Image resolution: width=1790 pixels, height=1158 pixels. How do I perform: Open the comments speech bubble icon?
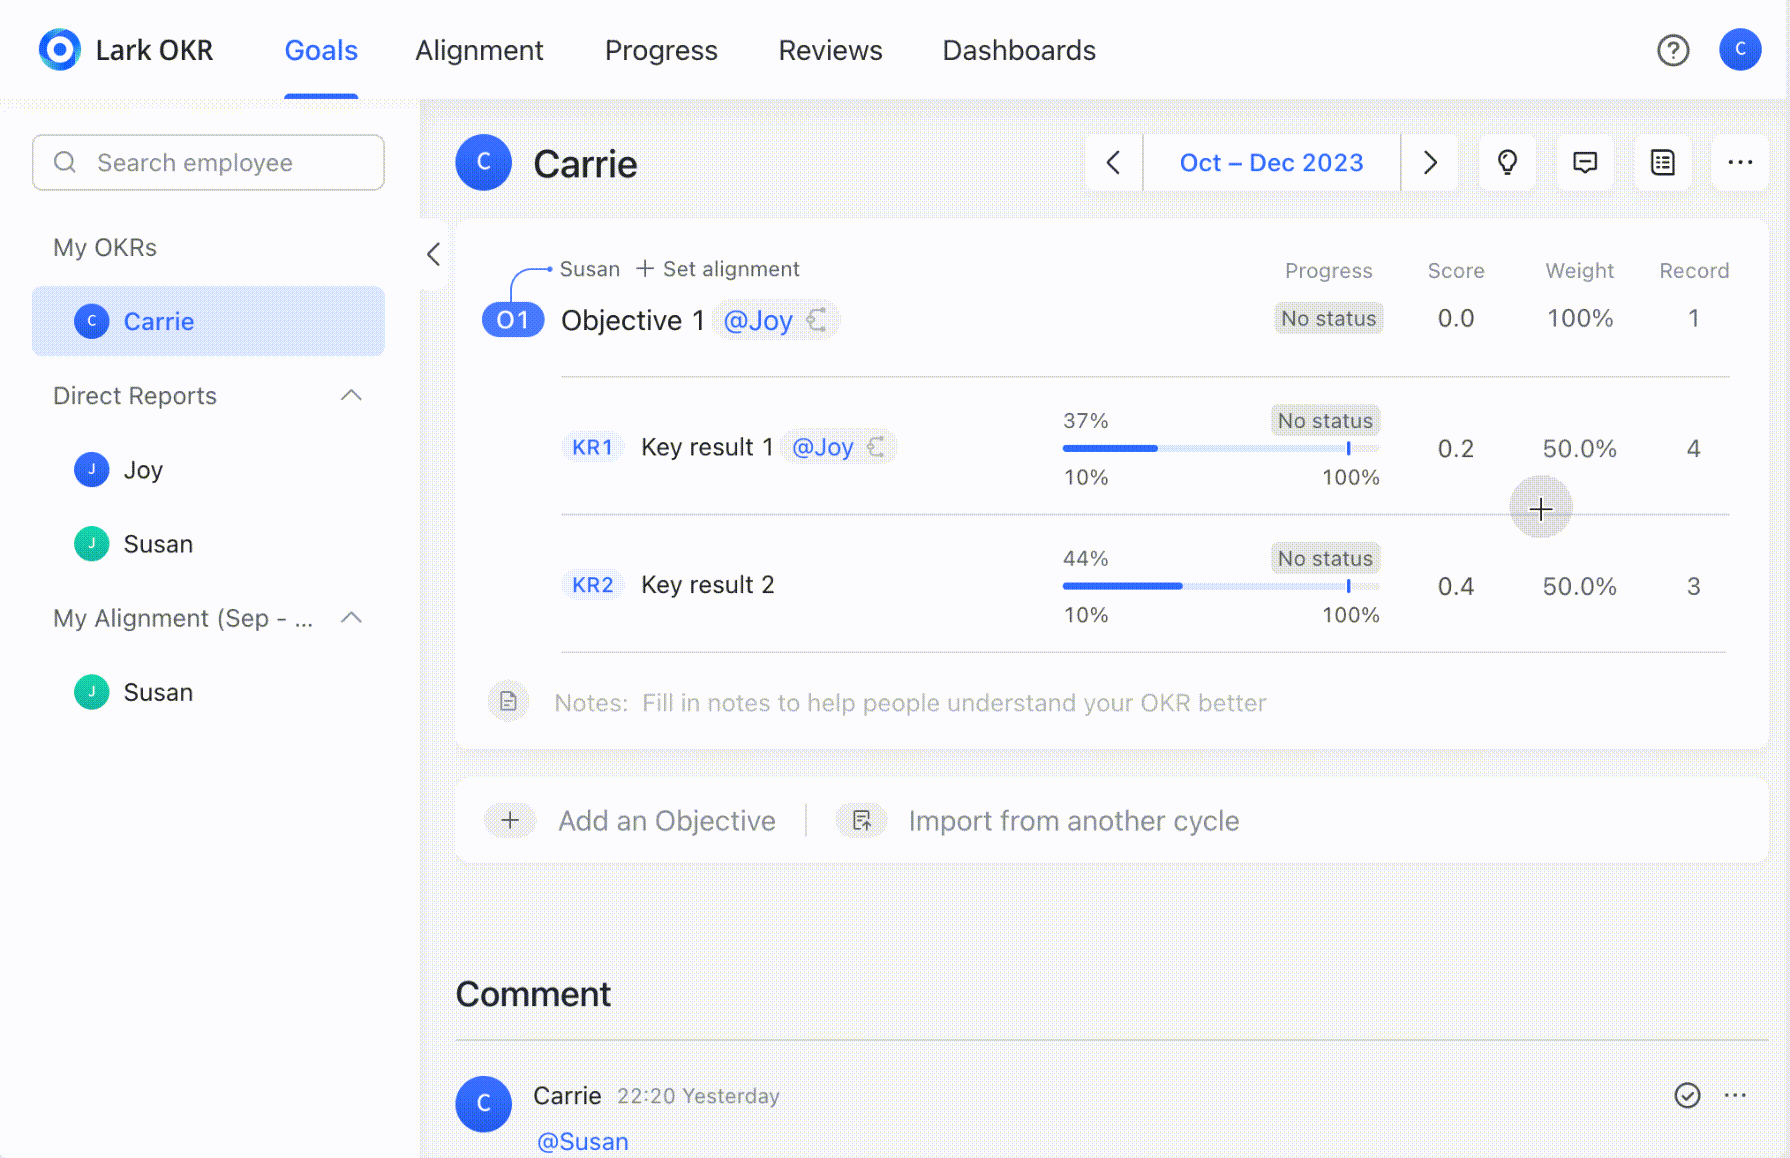click(1585, 162)
